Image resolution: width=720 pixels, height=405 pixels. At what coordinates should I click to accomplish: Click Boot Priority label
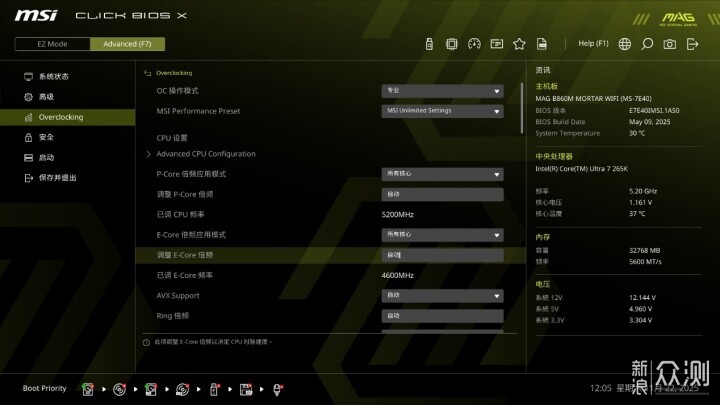45,388
